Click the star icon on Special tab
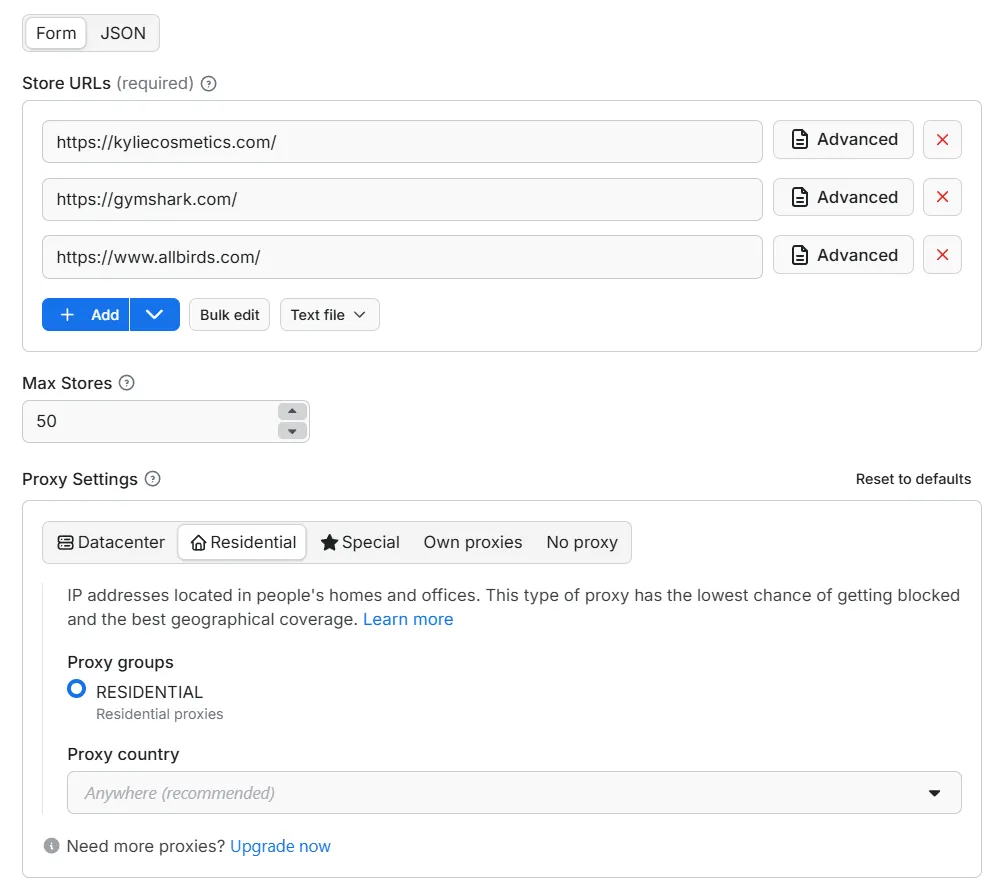Screen dimensions: 994x889 click(329, 542)
